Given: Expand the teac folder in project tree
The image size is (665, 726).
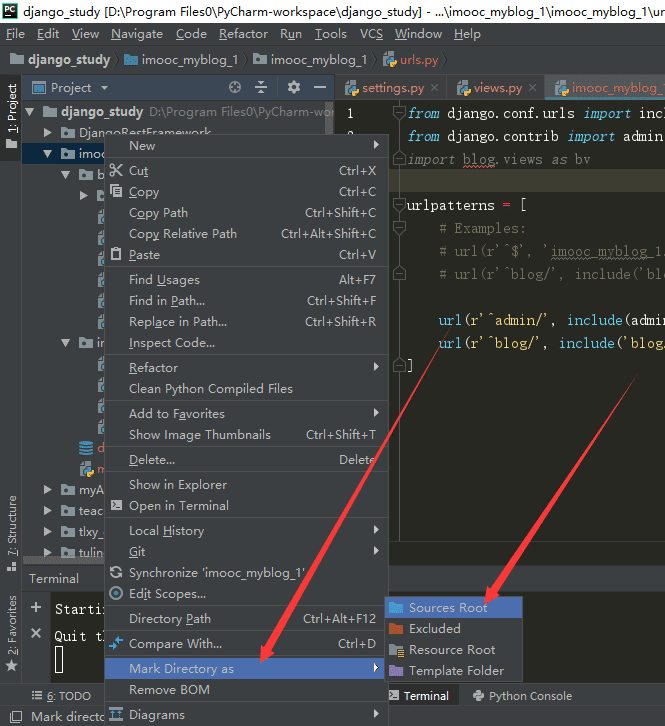Looking at the screenshot, I should pos(47,510).
